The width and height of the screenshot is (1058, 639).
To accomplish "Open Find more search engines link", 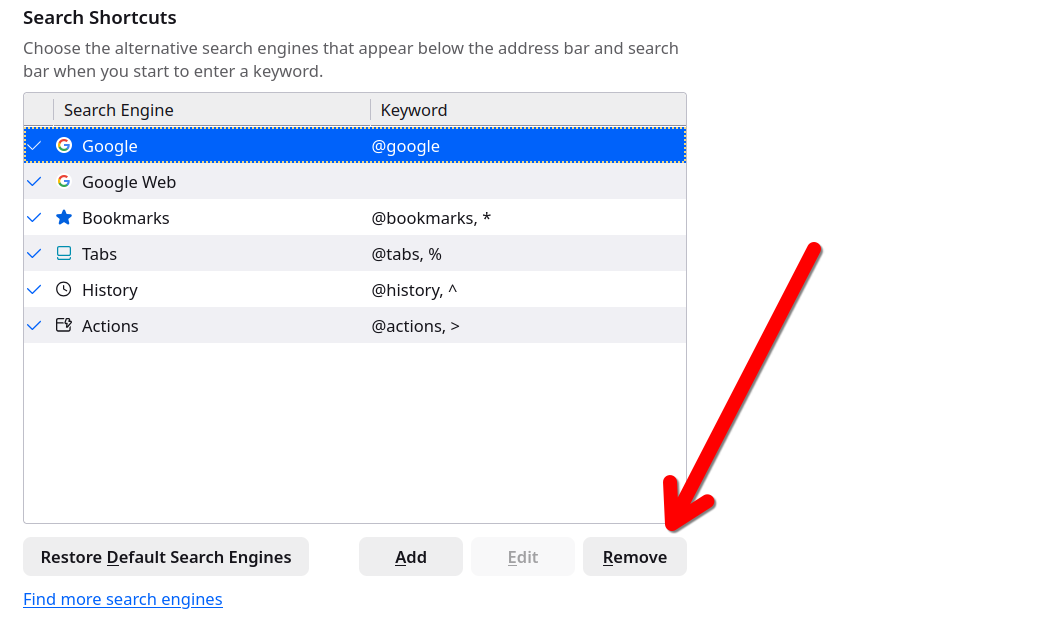I will click(x=123, y=599).
